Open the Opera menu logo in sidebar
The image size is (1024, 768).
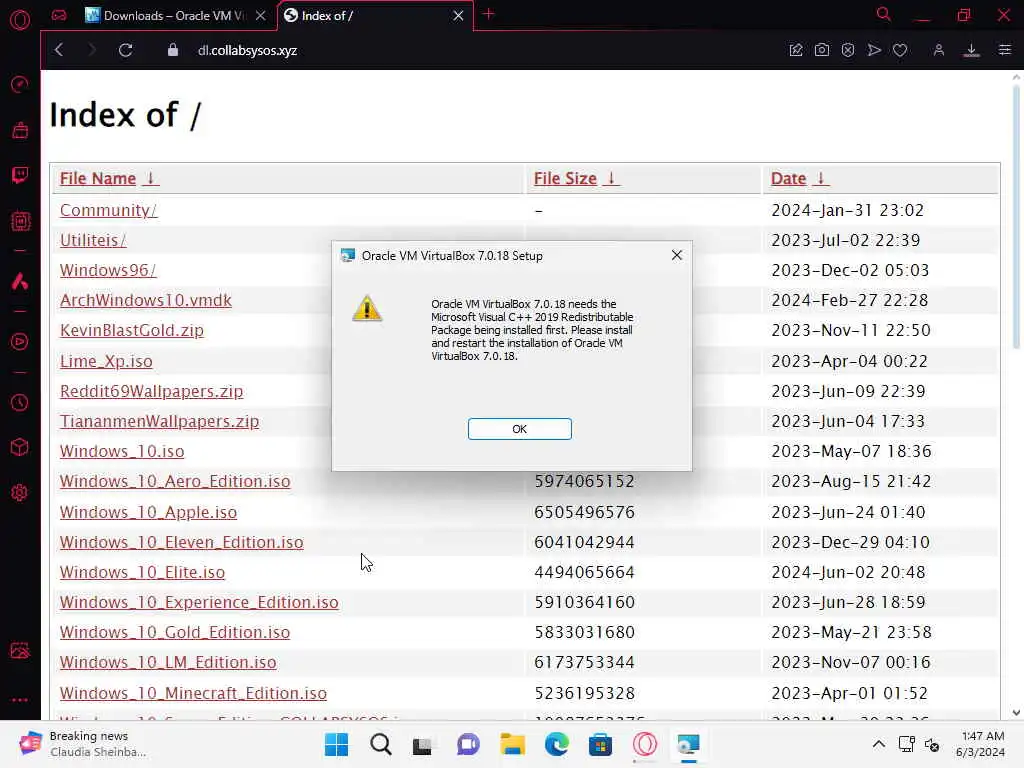[x=20, y=20]
